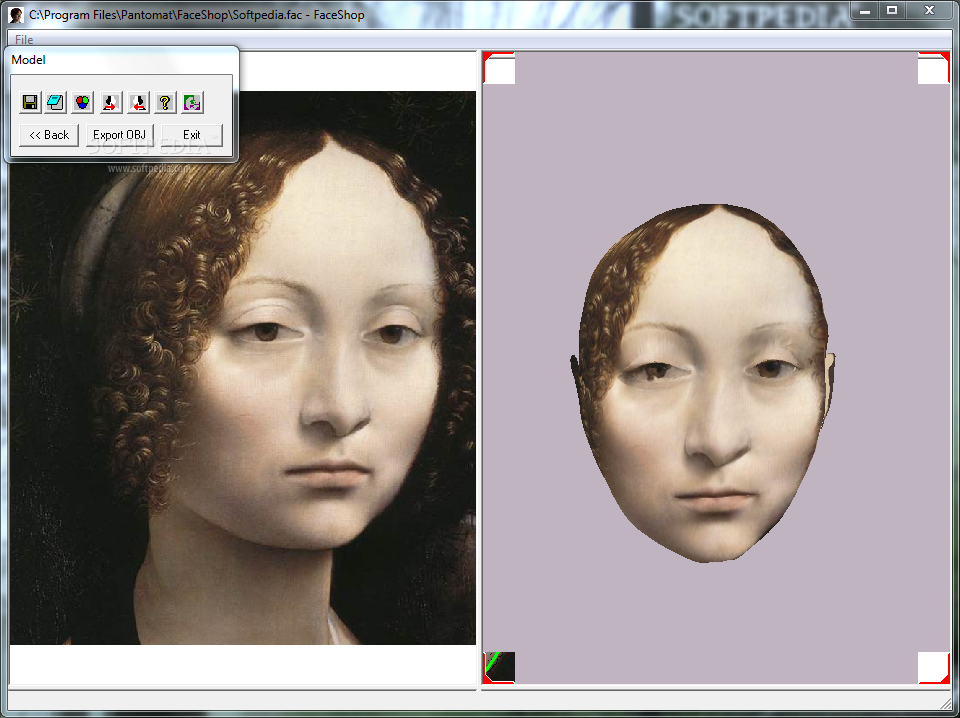The image size is (960, 718).
Task: Click the bottom-left corner square with green line
Action: [500, 667]
